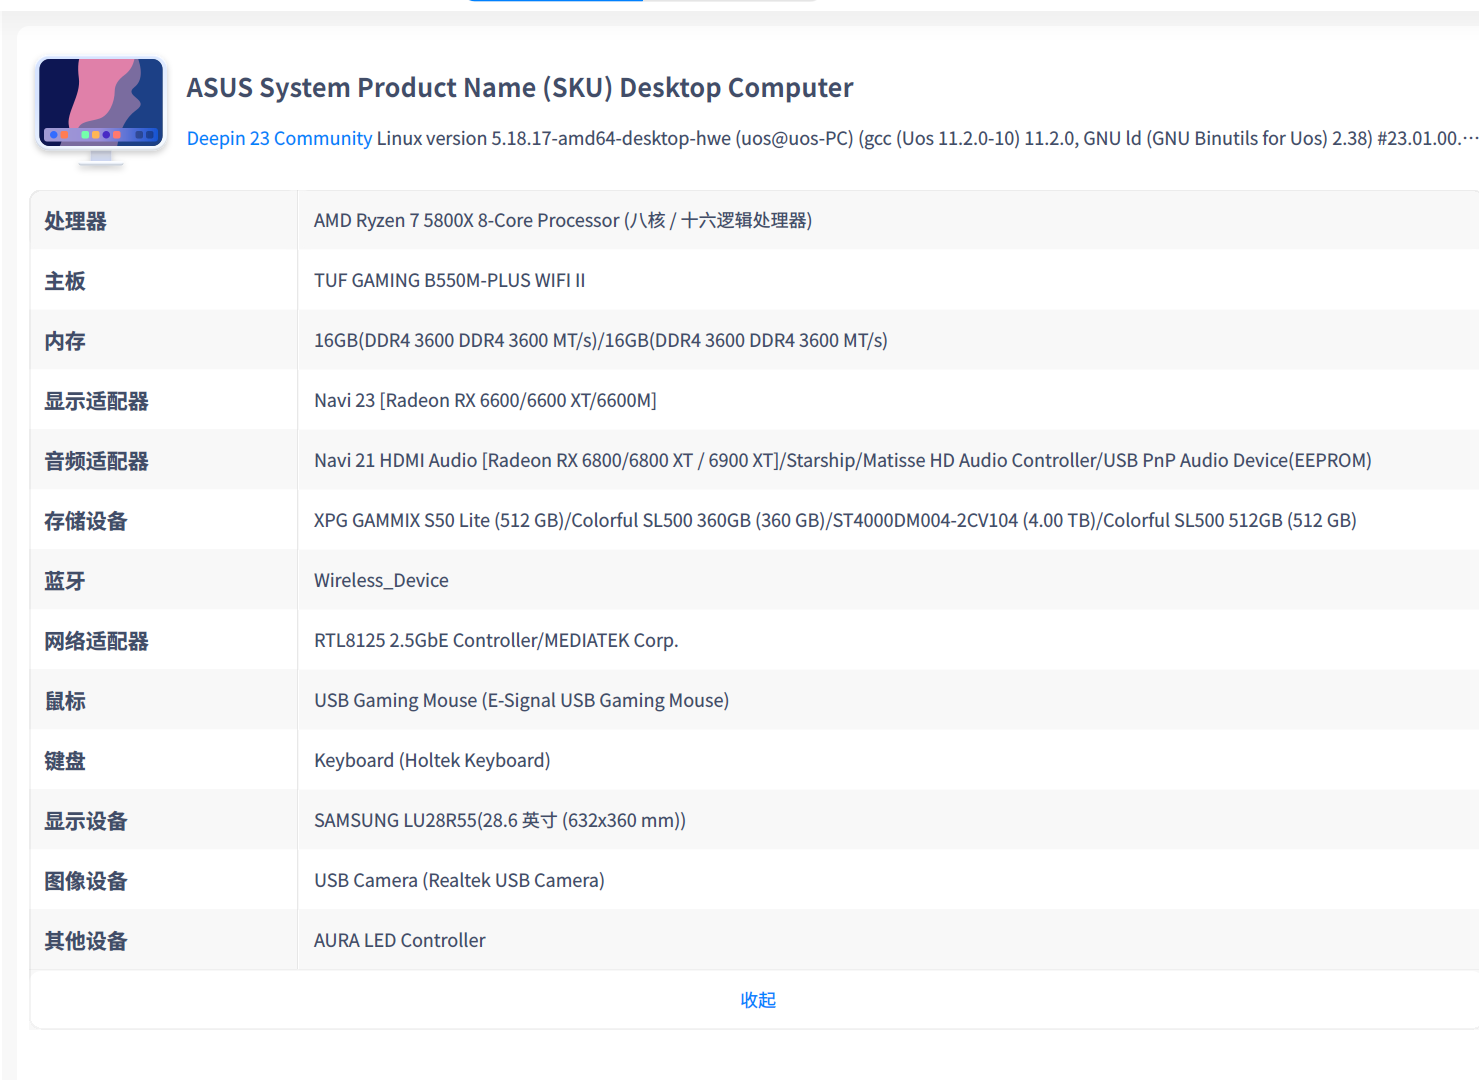
Task: Click the ASUS System Product Name title
Action: point(520,88)
